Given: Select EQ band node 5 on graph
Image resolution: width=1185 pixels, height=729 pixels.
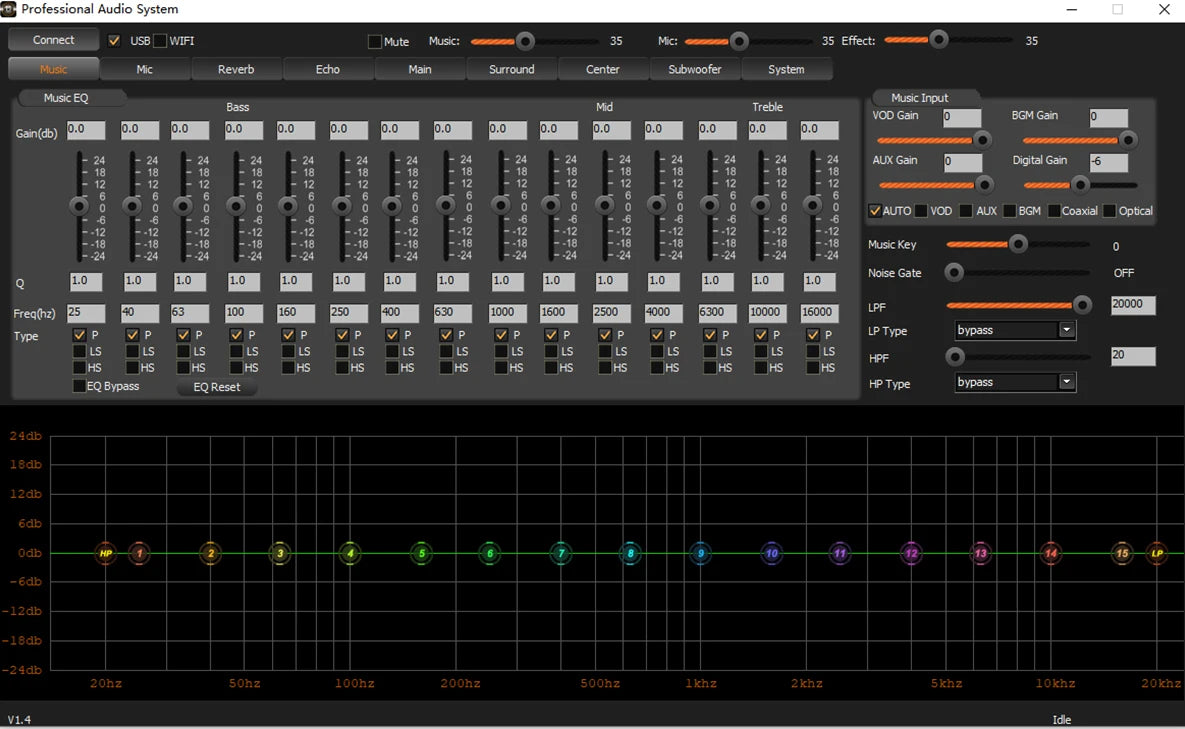Looking at the screenshot, I should [x=422, y=553].
